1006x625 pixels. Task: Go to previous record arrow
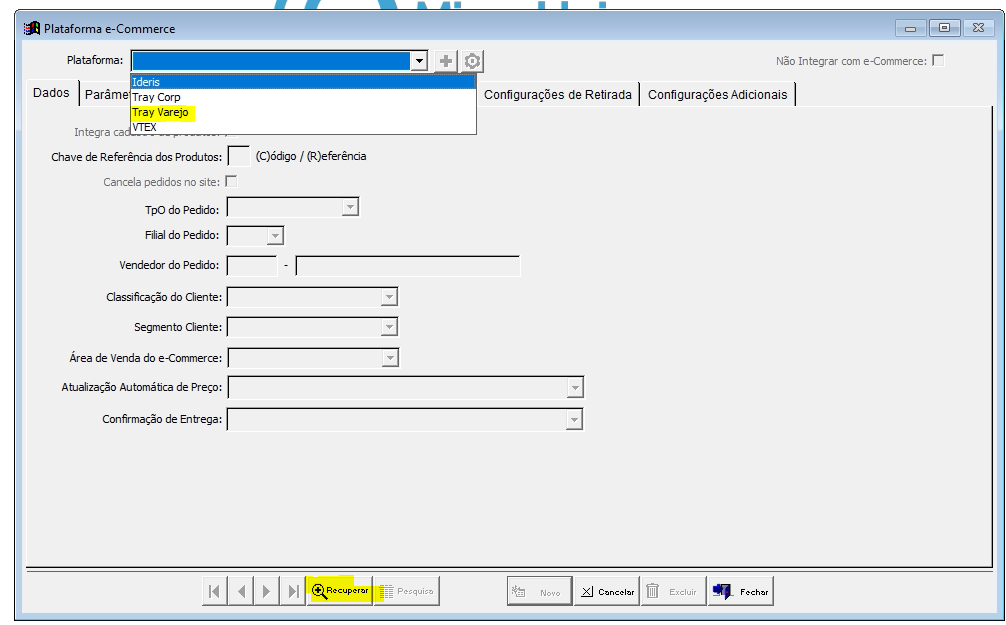click(241, 591)
